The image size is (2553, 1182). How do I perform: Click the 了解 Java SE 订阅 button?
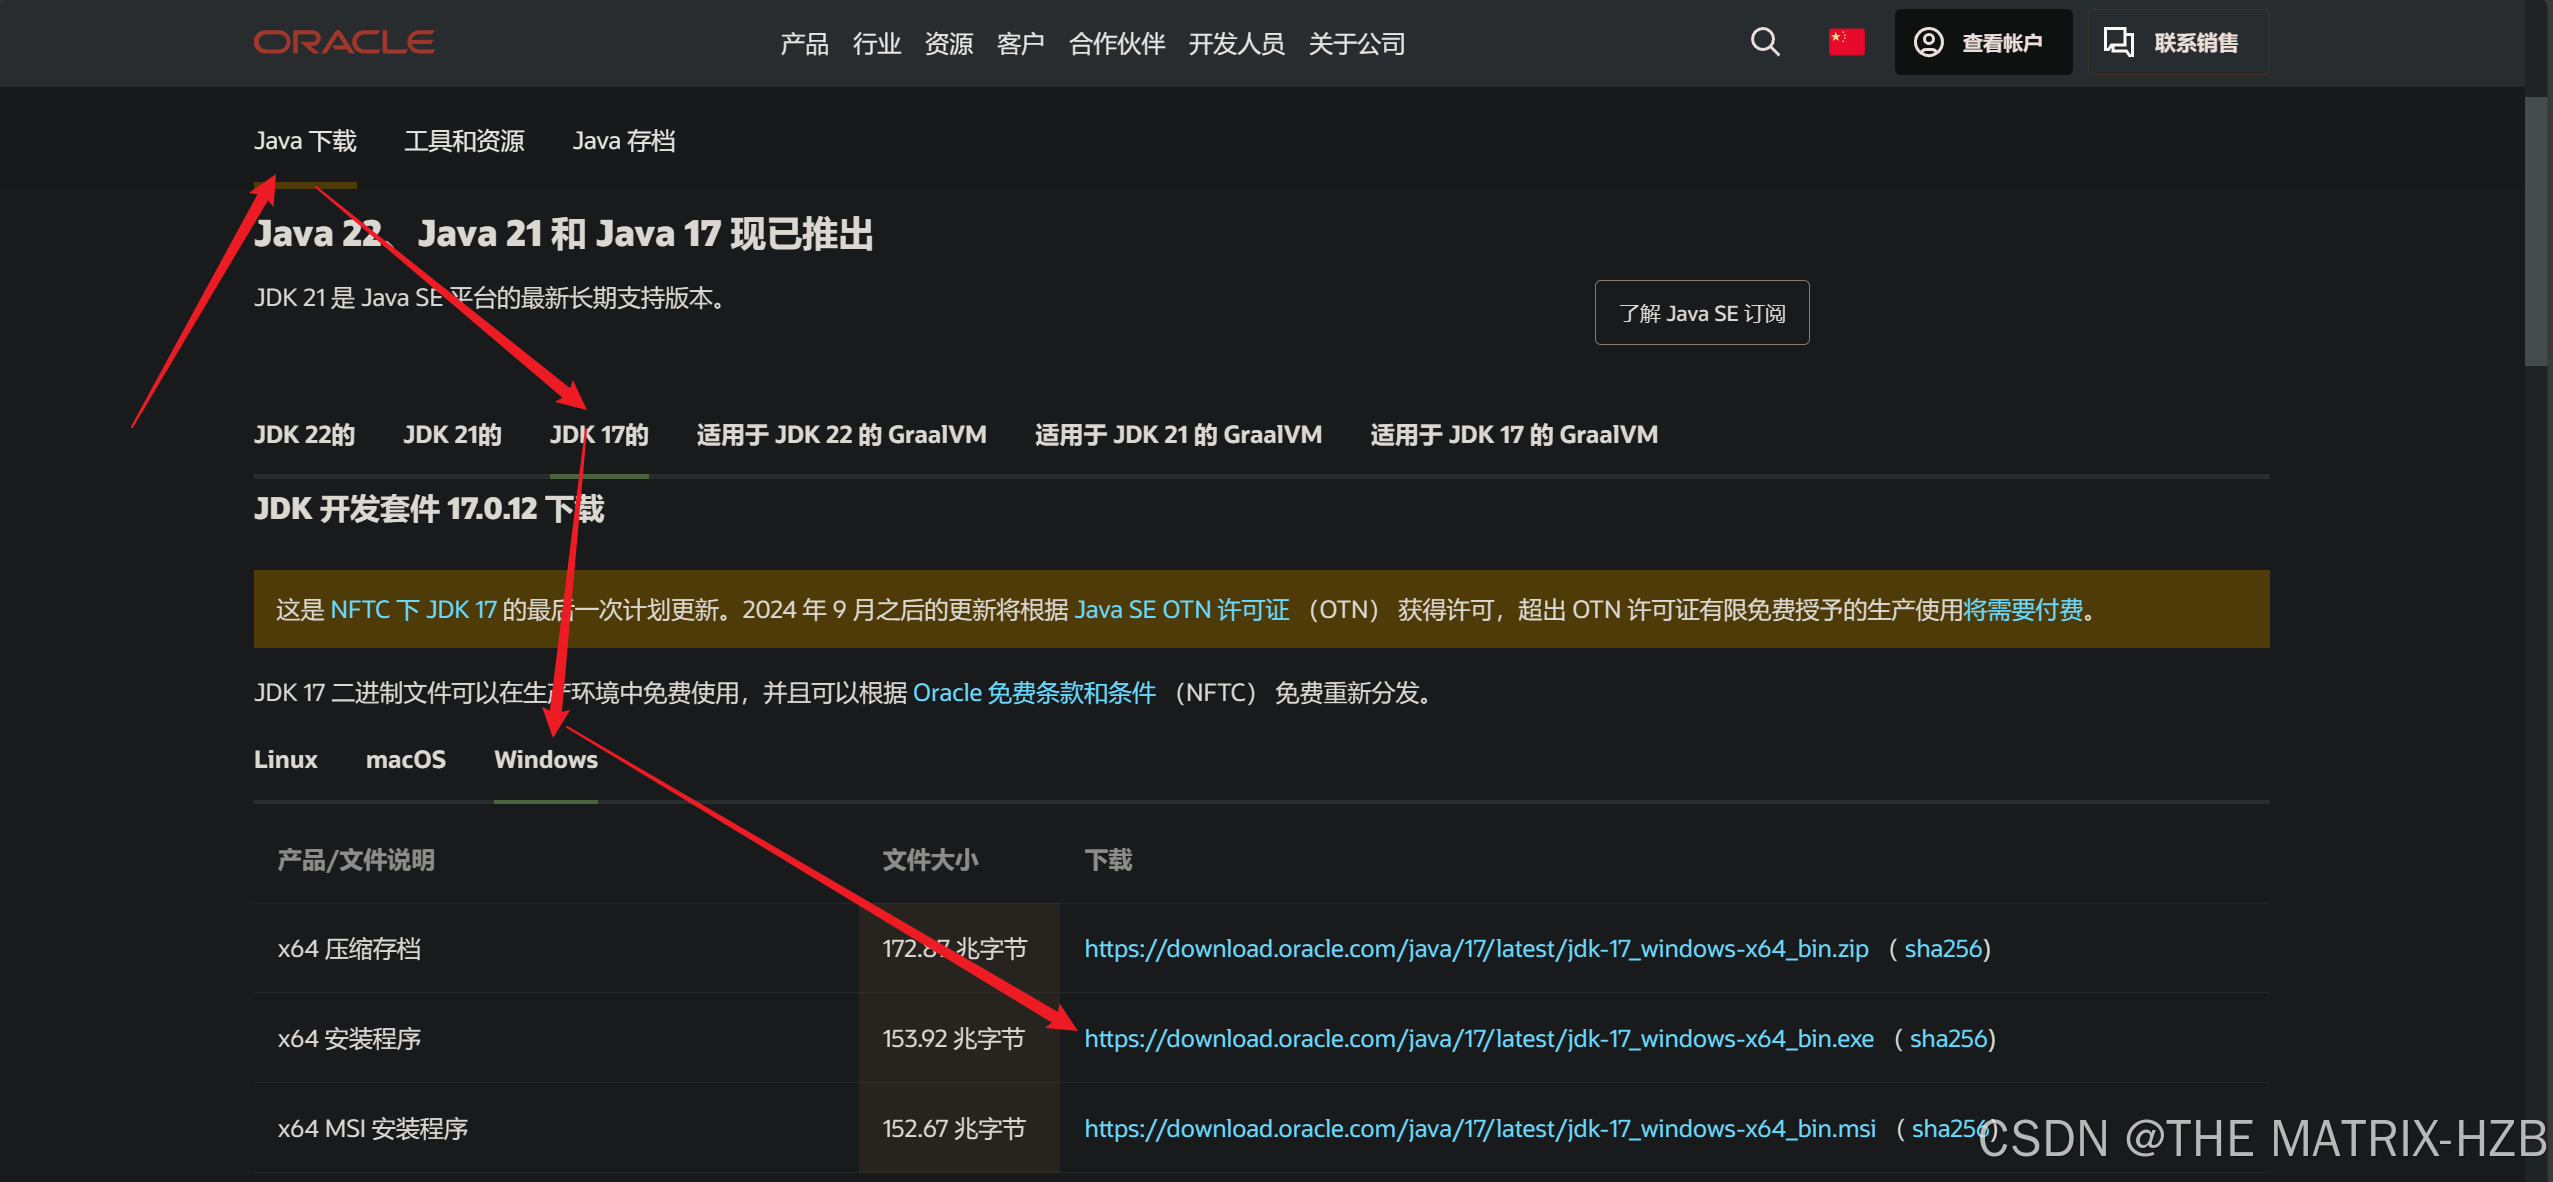(1701, 313)
